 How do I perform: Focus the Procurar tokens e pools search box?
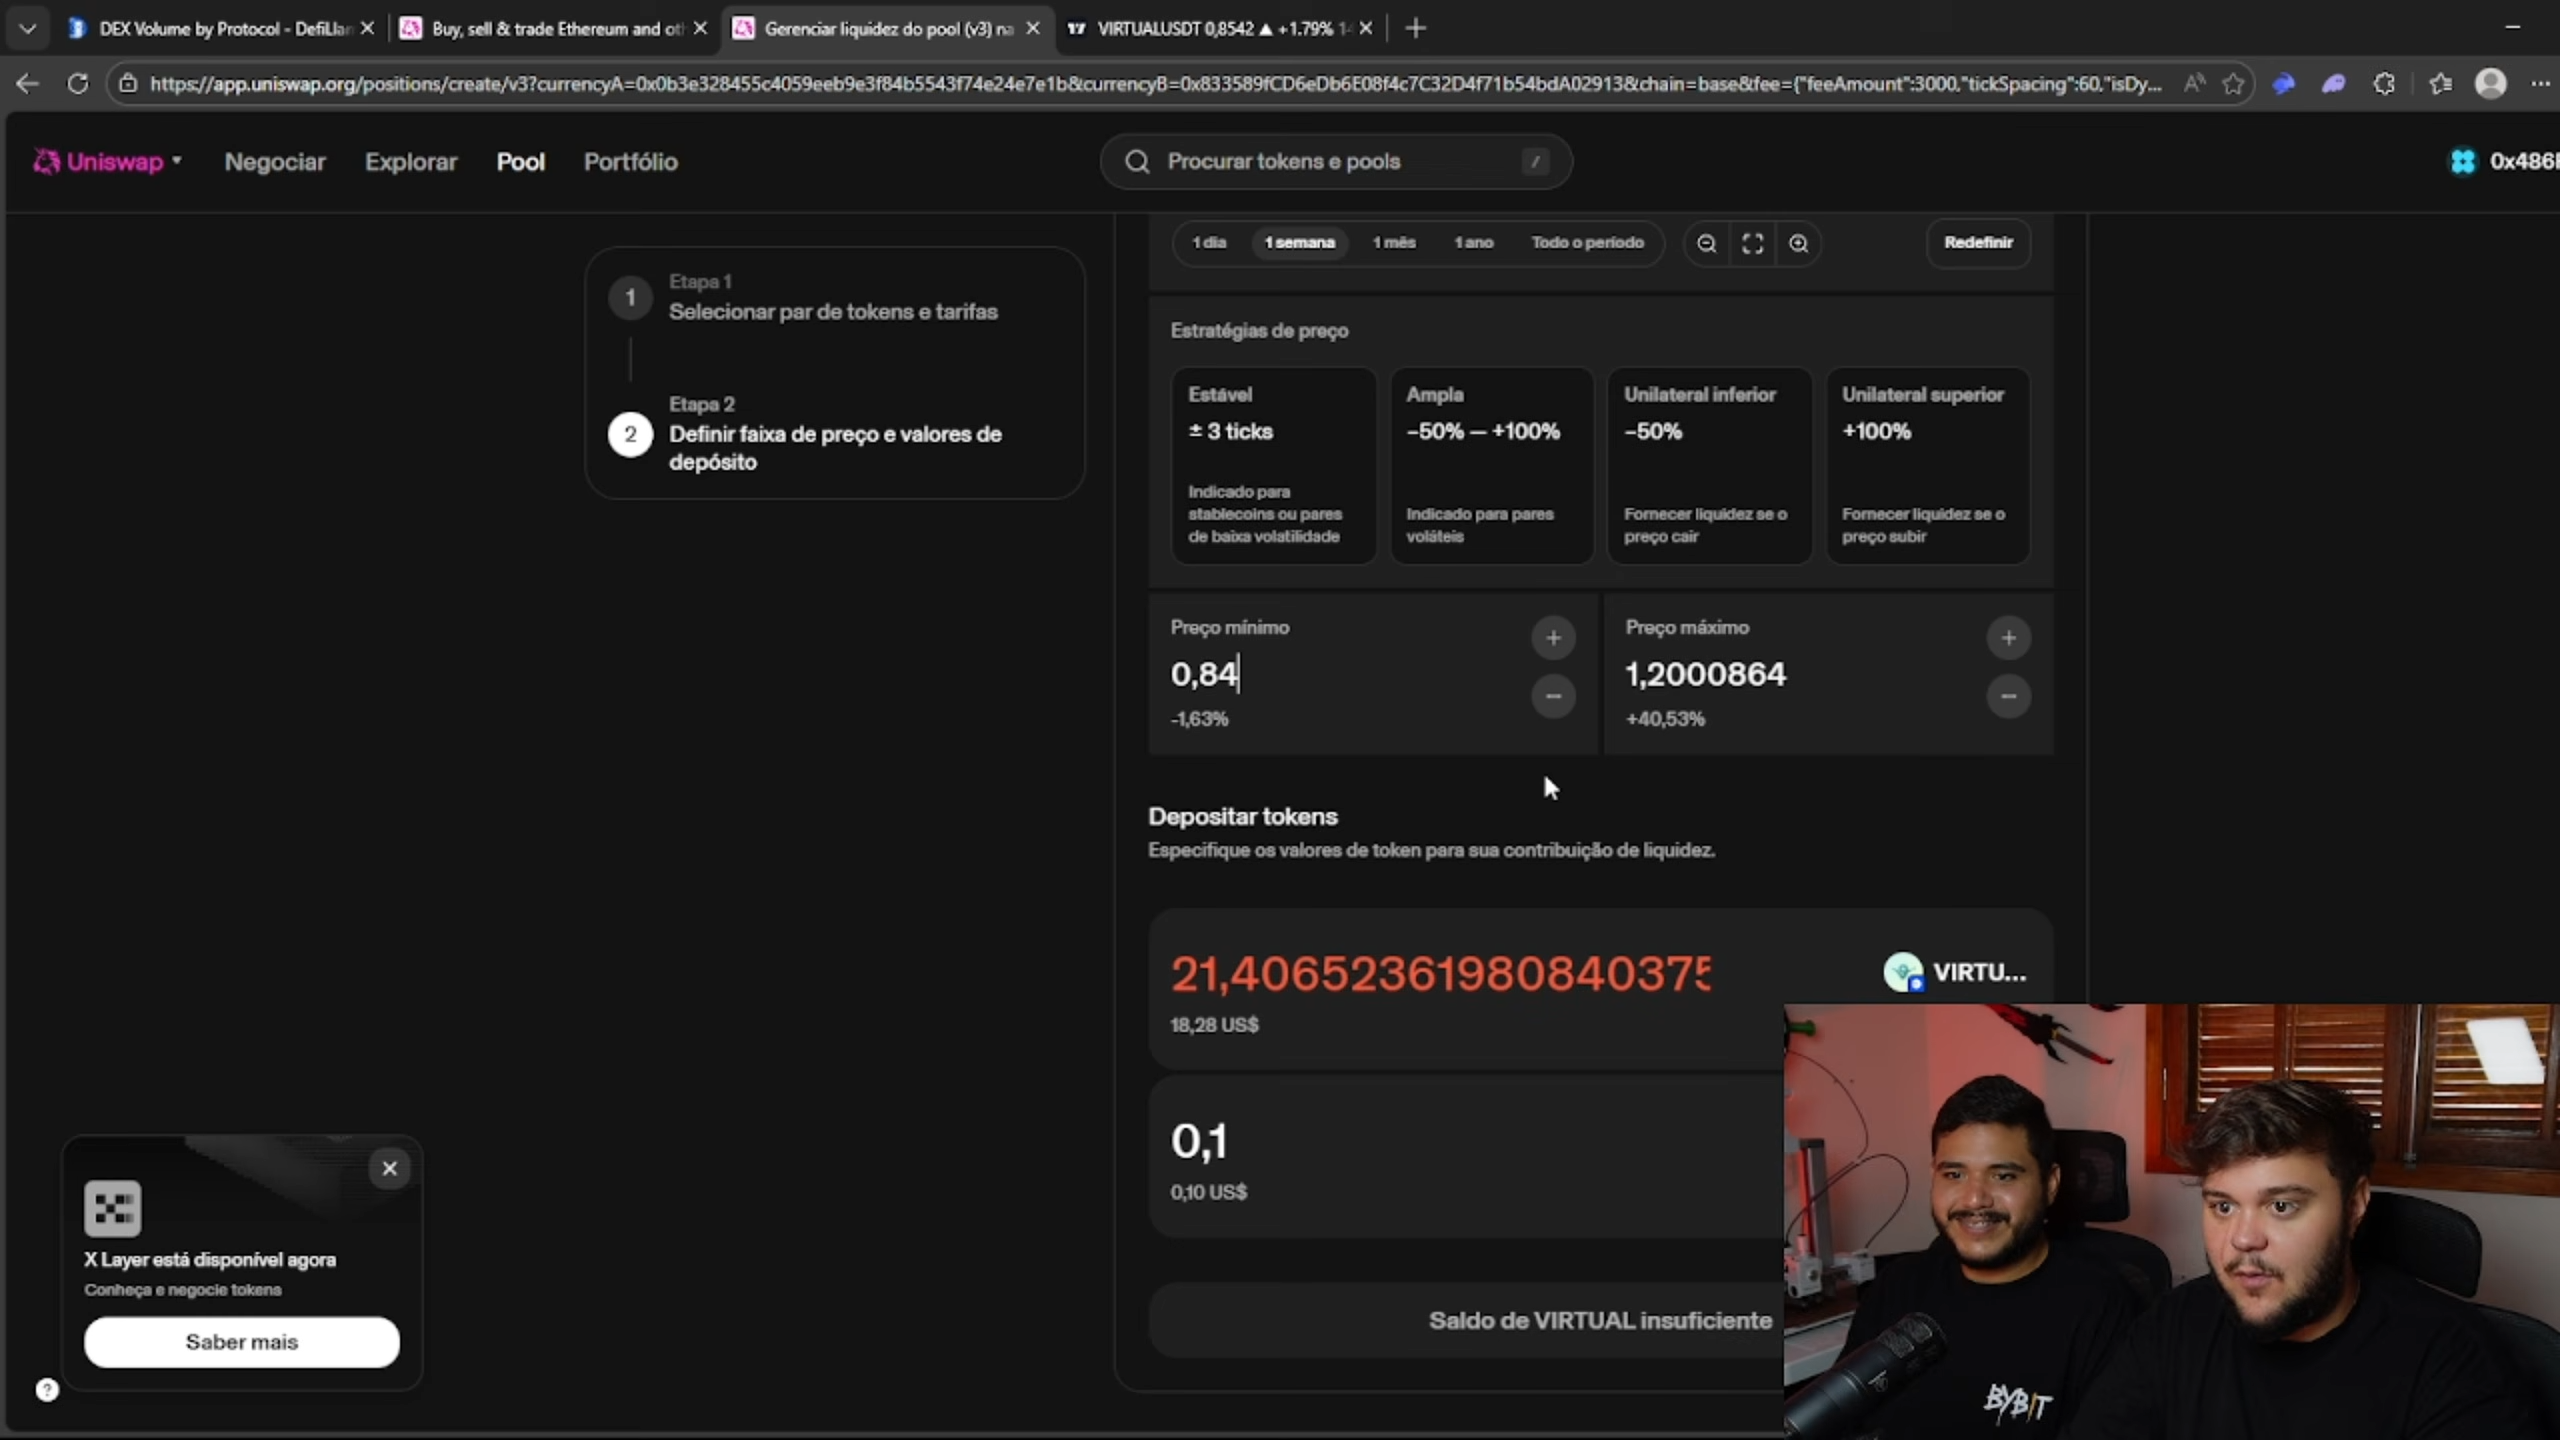point(1336,161)
